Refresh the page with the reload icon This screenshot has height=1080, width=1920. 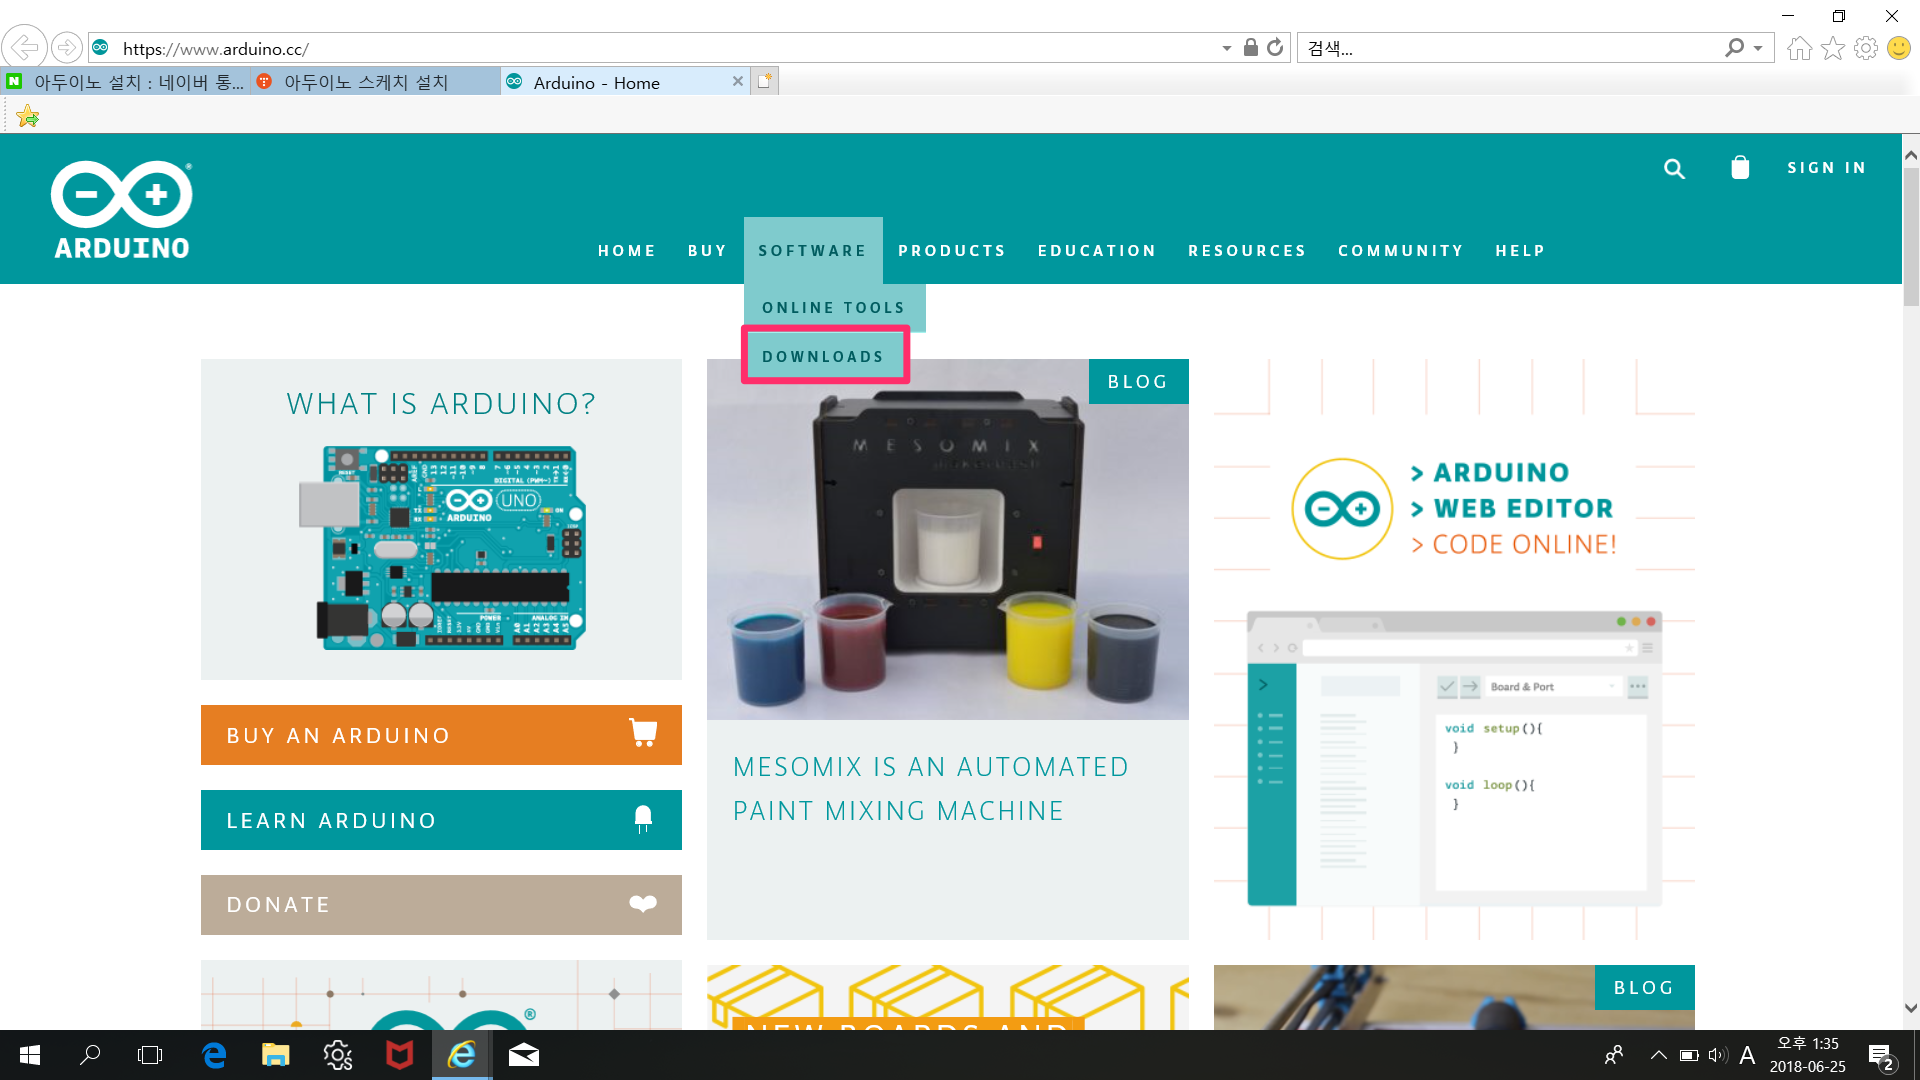(1274, 47)
